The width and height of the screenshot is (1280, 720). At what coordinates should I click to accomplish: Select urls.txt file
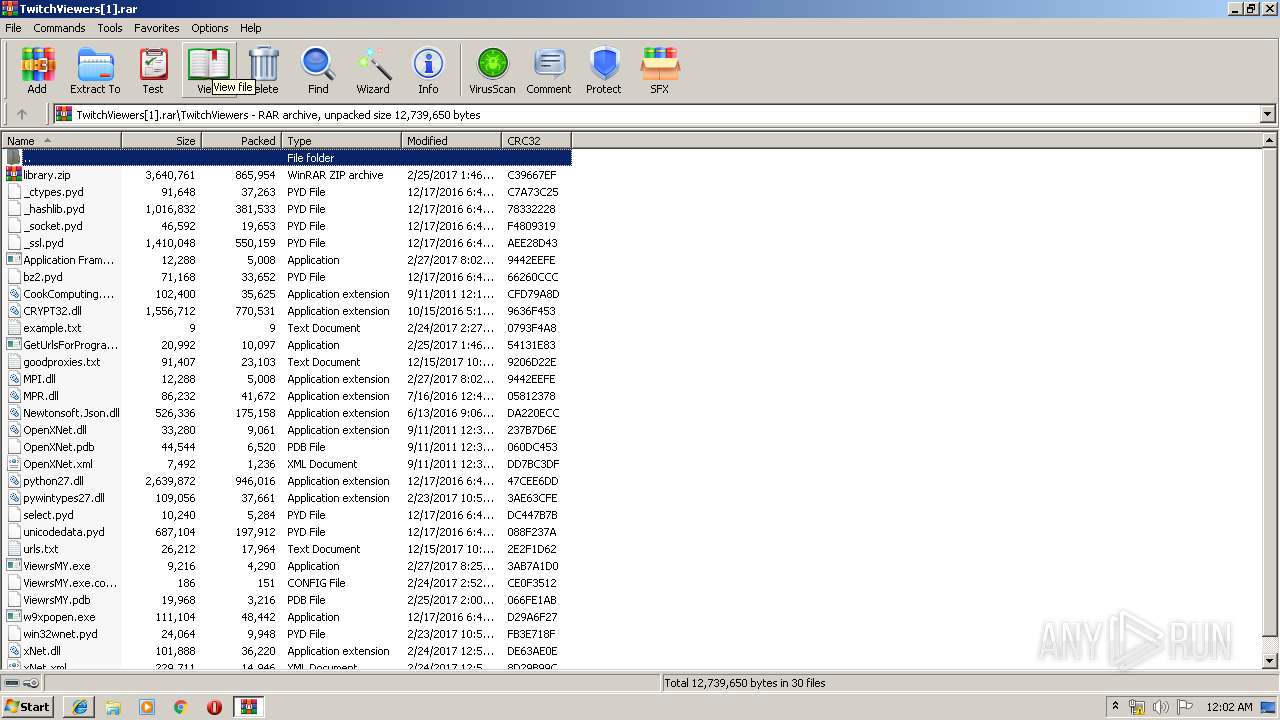point(41,549)
